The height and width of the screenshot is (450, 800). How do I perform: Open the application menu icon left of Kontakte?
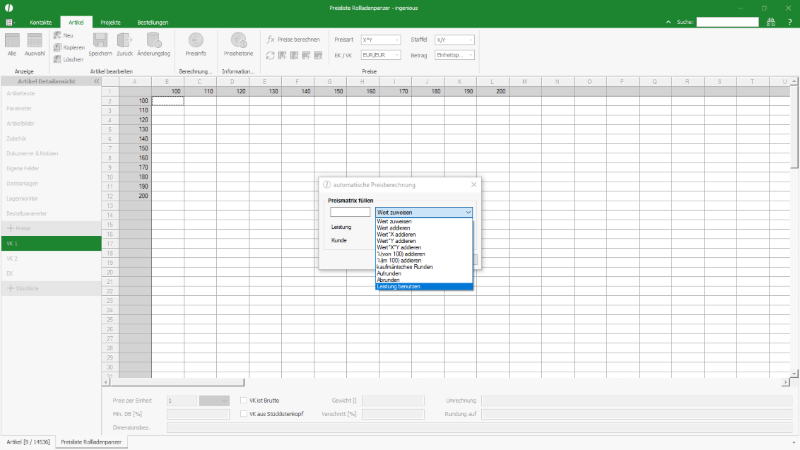pos(10,22)
